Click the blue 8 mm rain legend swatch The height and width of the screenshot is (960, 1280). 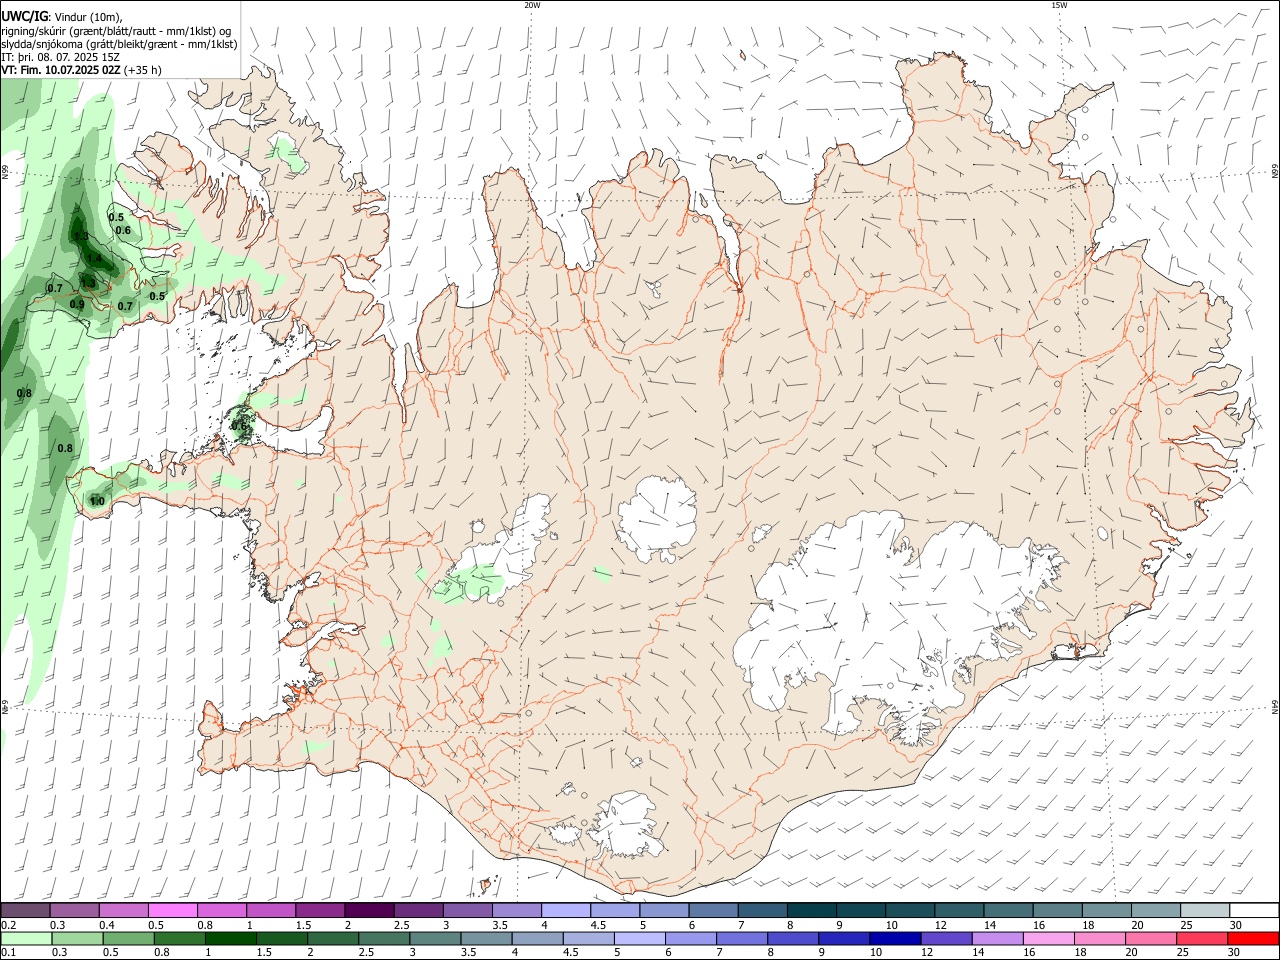793,938
